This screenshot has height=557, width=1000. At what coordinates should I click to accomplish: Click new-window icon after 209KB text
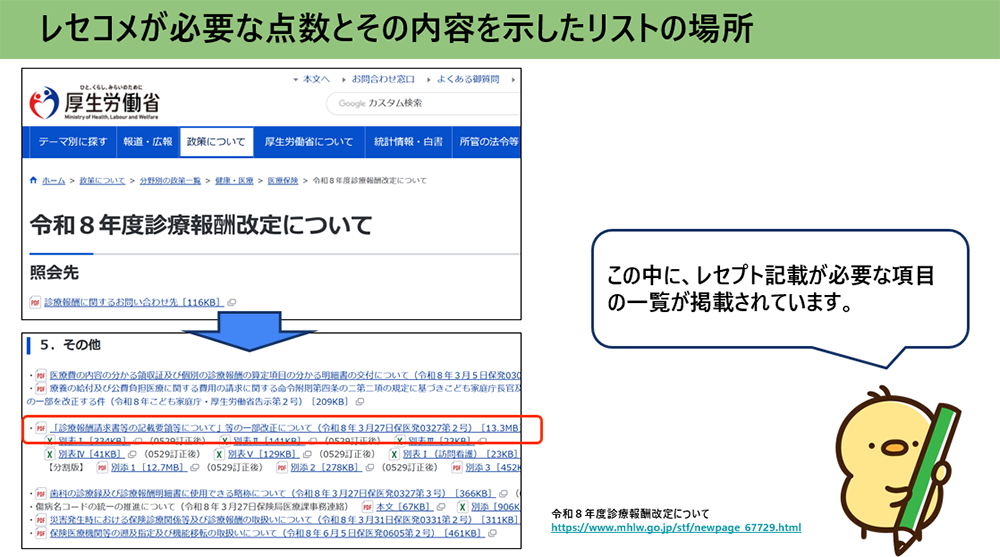(360, 402)
